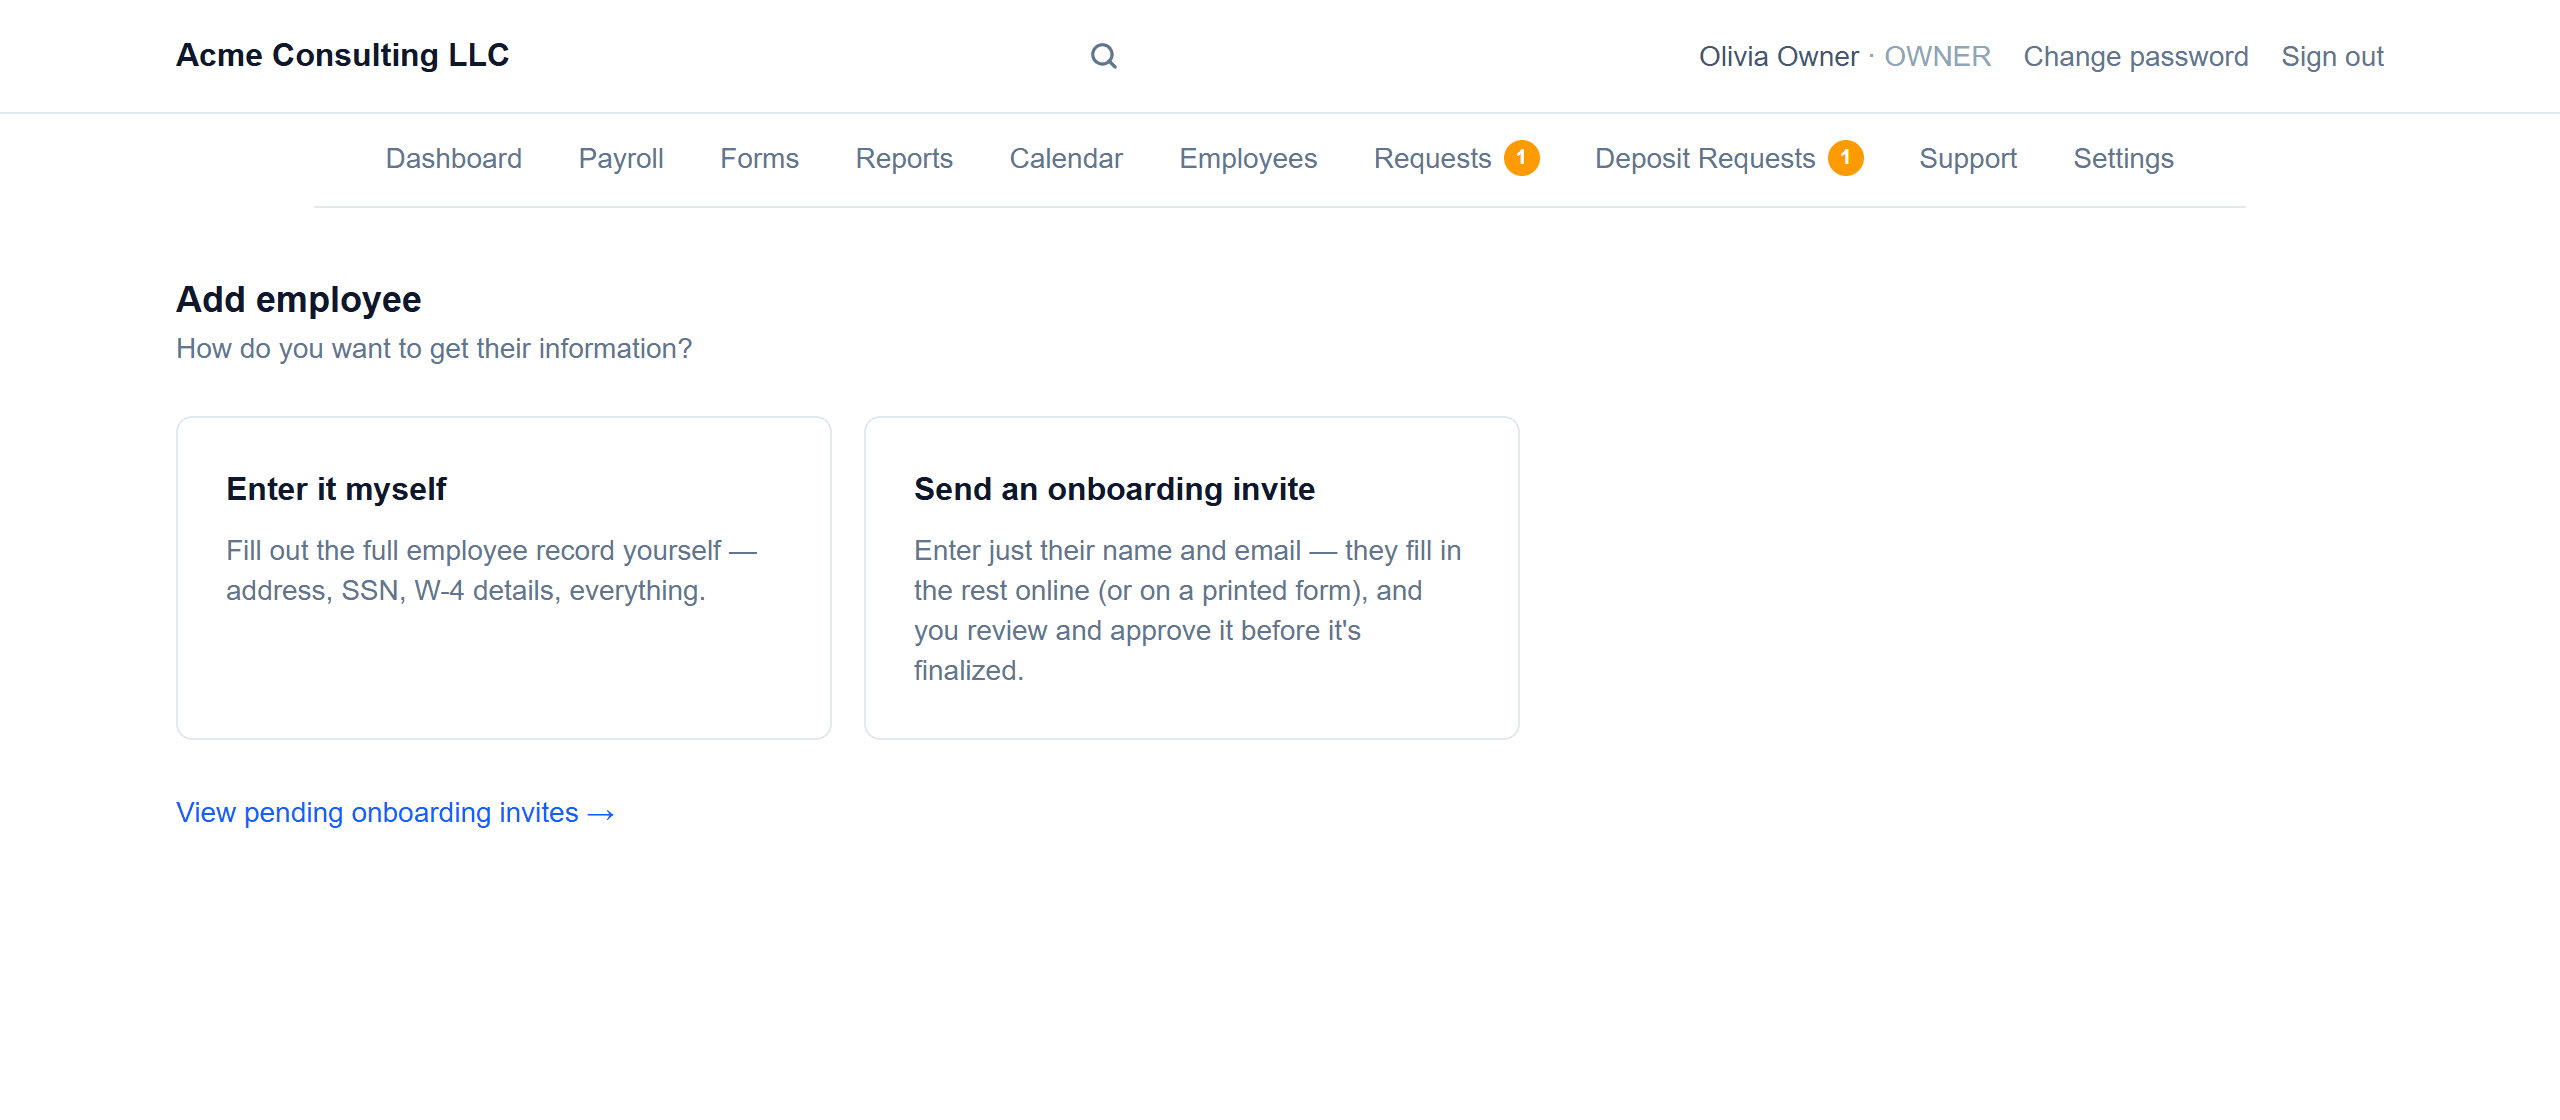Click the Add employee heading
The image size is (2560, 1120).
point(299,299)
